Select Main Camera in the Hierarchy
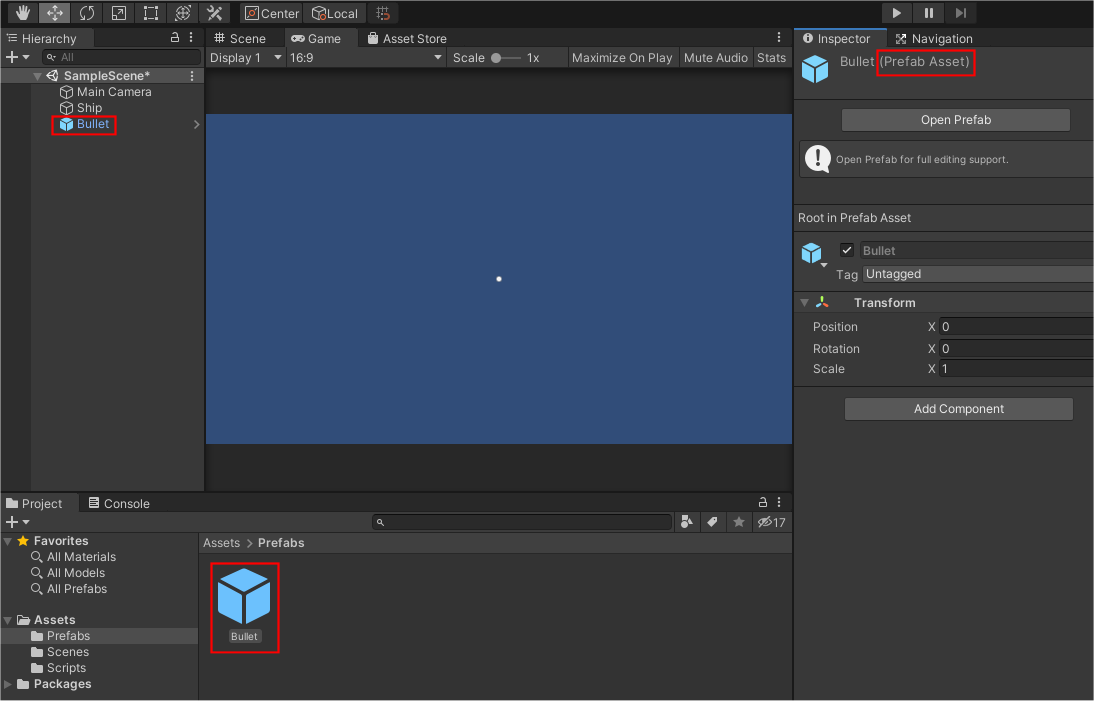Screen dimensions: 1094x701 [105, 91]
